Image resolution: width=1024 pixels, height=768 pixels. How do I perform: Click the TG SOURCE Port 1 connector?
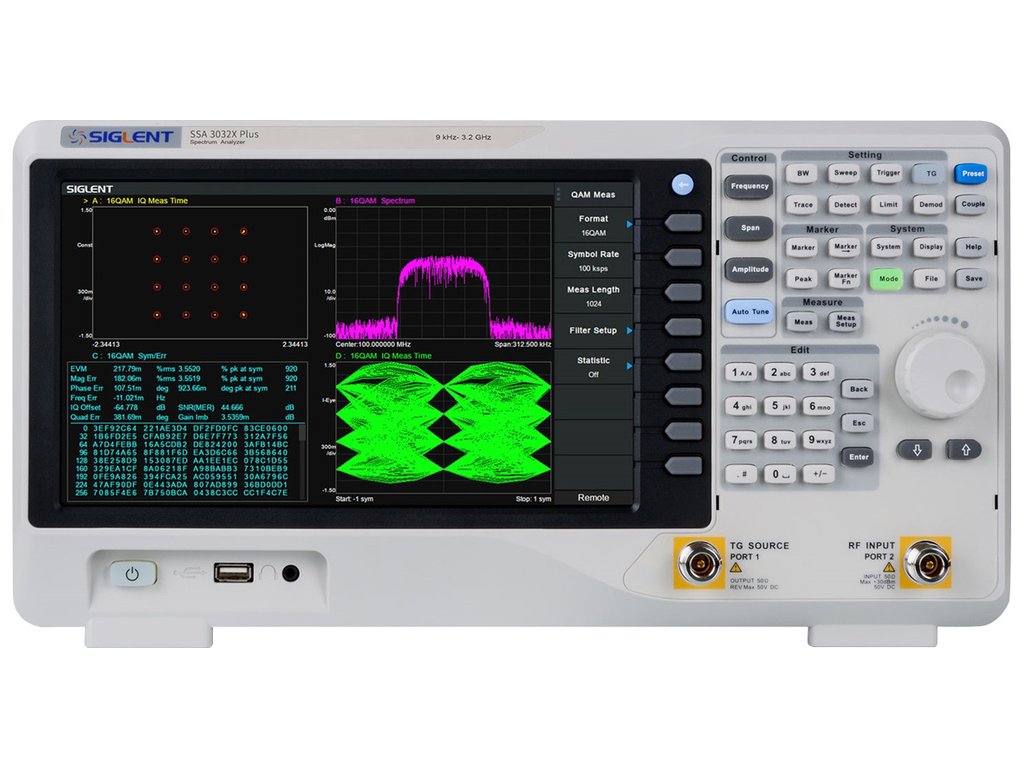pos(699,562)
